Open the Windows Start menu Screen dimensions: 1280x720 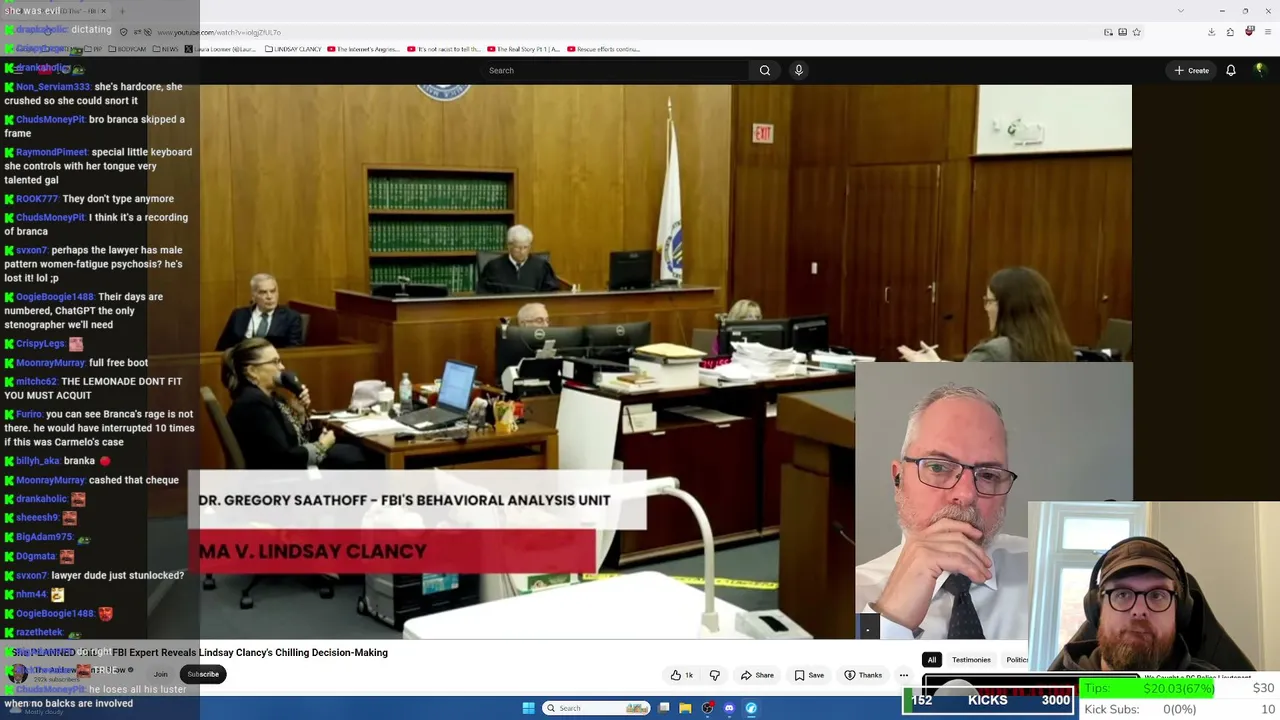point(529,708)
